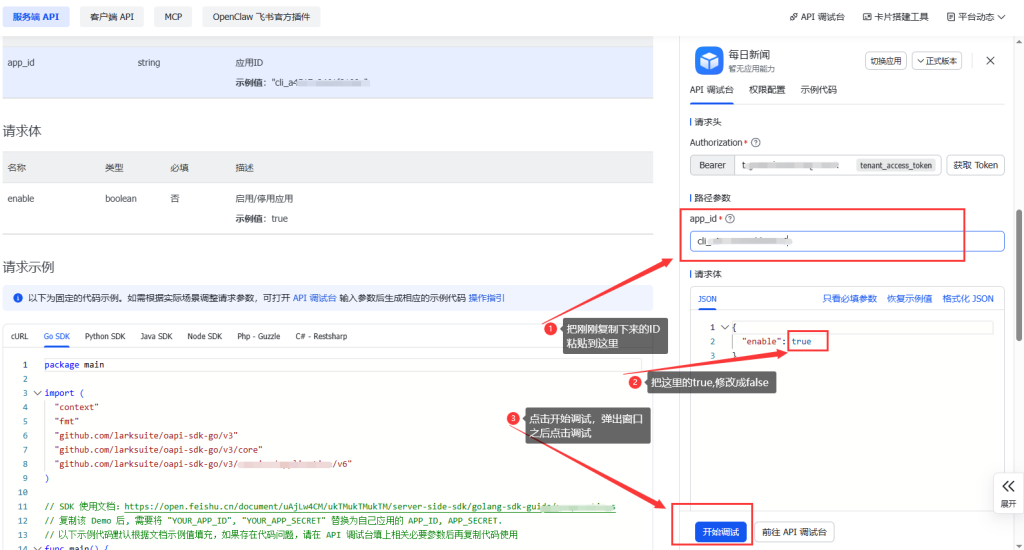The image size is (1024, 550).
Task: Click the 获取 Token button
Action: tap(974, 165)
